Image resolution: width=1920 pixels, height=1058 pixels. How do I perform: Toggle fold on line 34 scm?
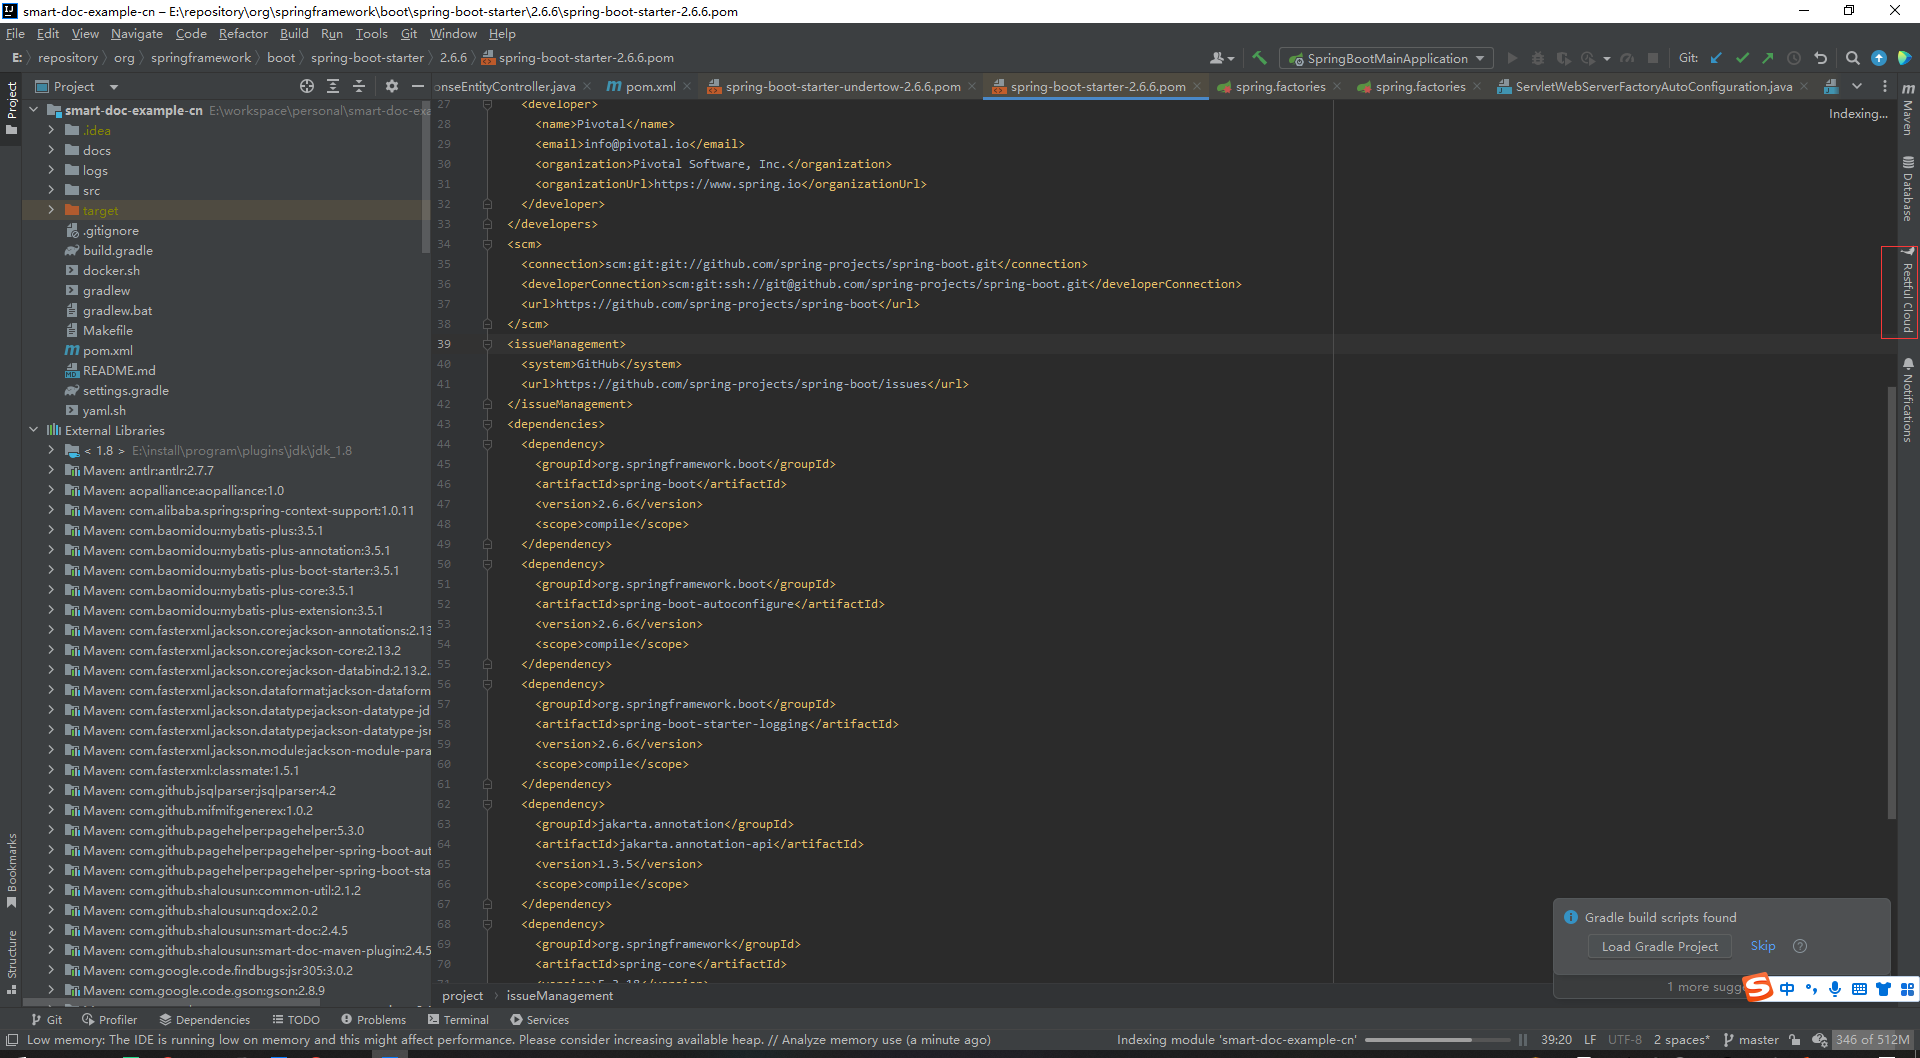click(488, 244)
